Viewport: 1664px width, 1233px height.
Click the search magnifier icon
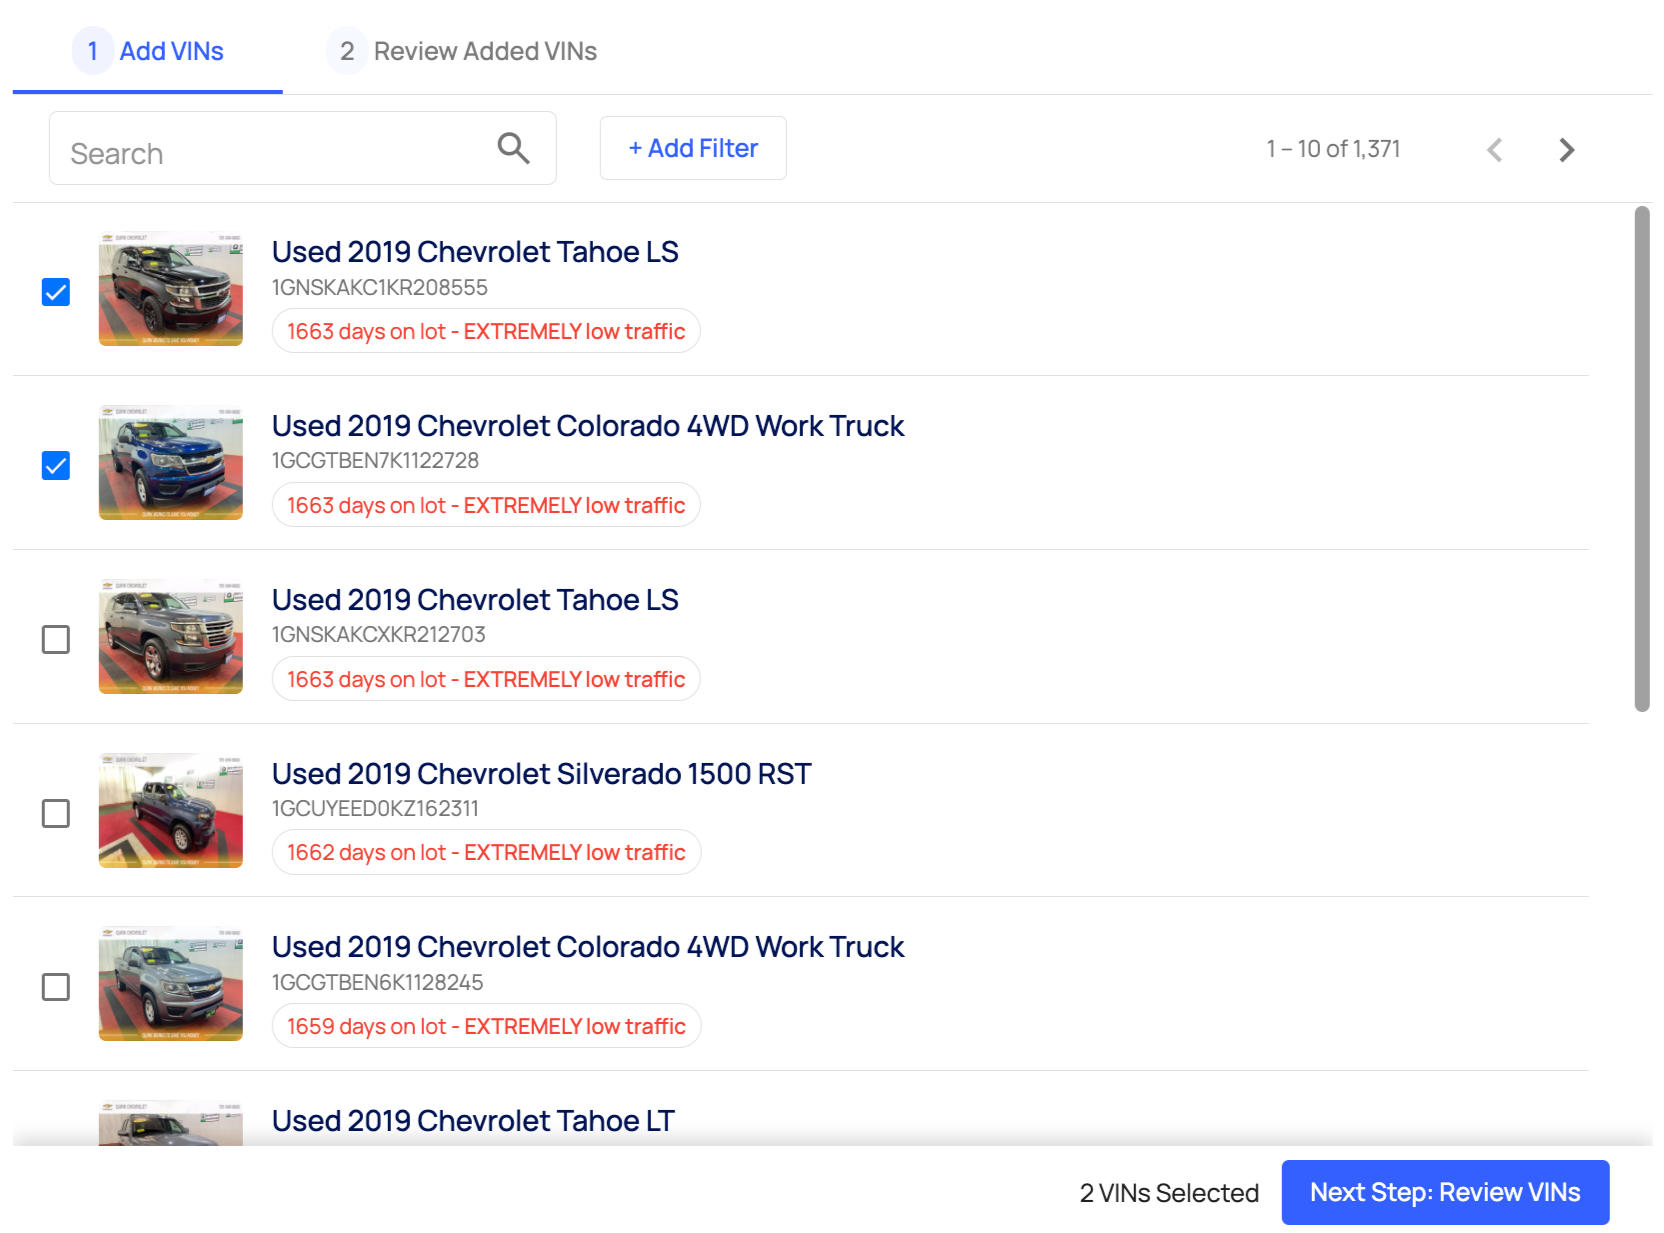pos(513,148)
